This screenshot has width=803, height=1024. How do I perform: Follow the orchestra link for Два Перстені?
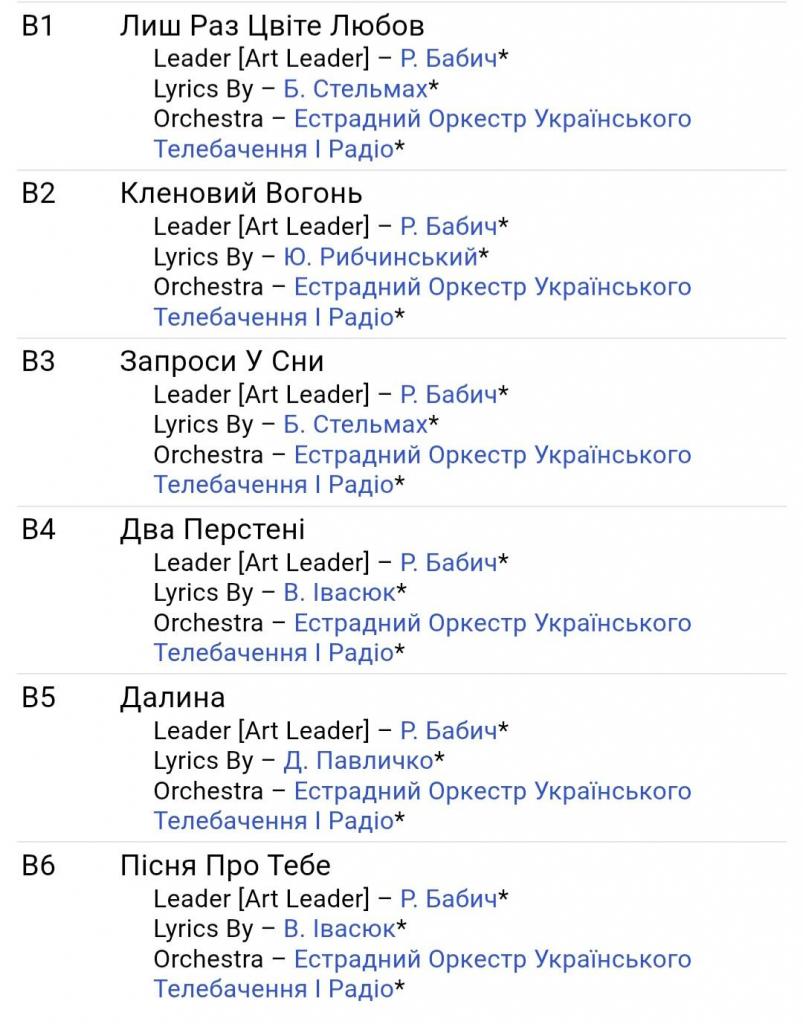(x=492, y=624)
